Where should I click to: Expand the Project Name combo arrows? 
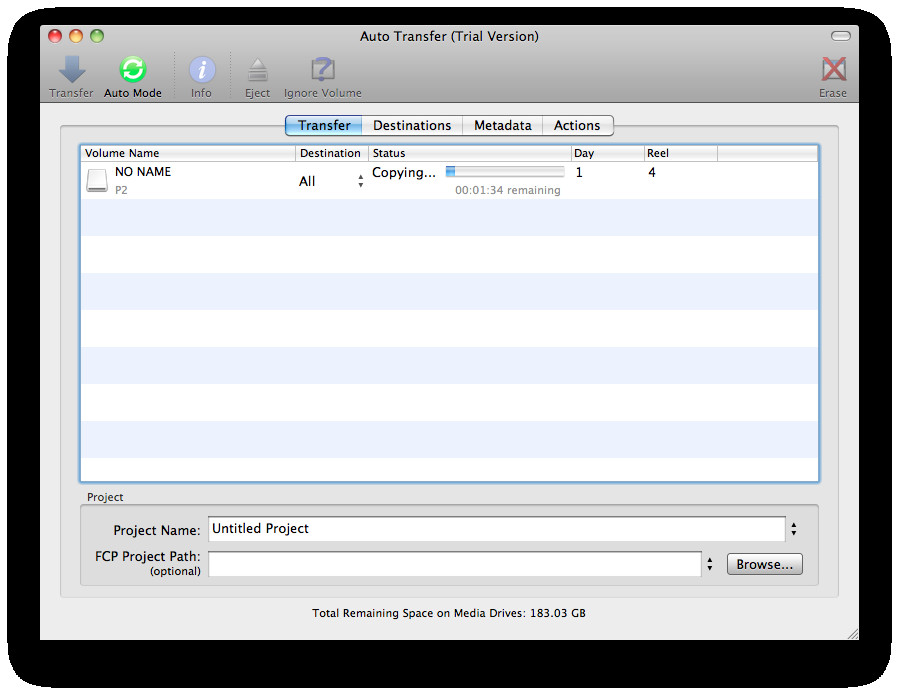coord(794,529)
